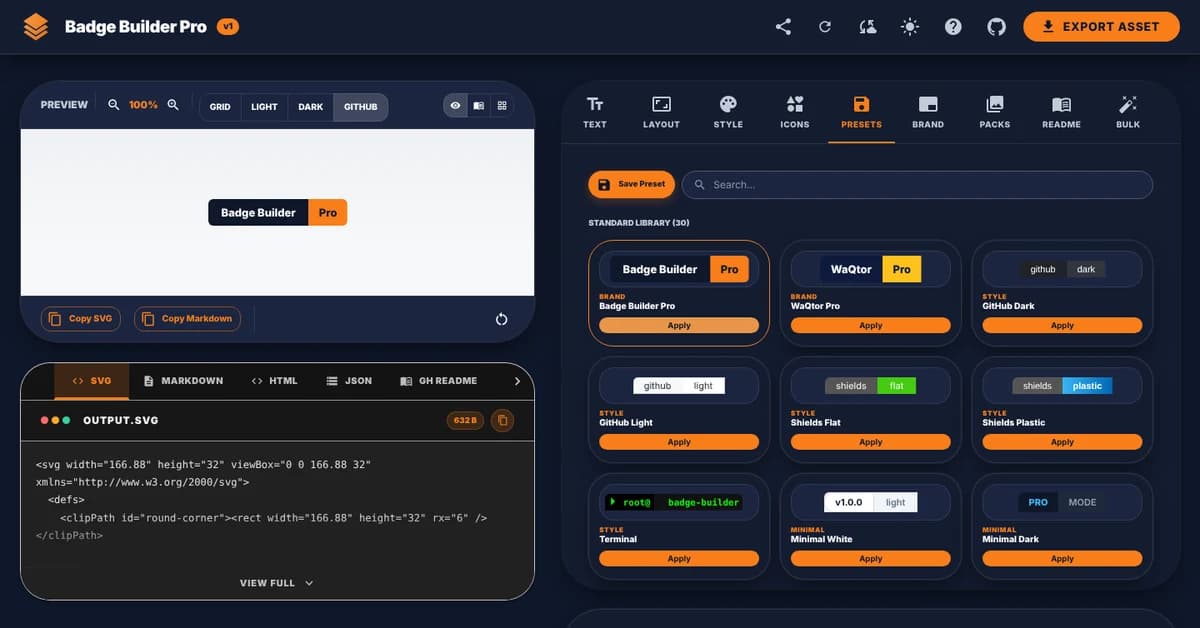Viewport: 1200px width, 628px height.
Task: Focus the preset Search field
Action: (917, 184)
